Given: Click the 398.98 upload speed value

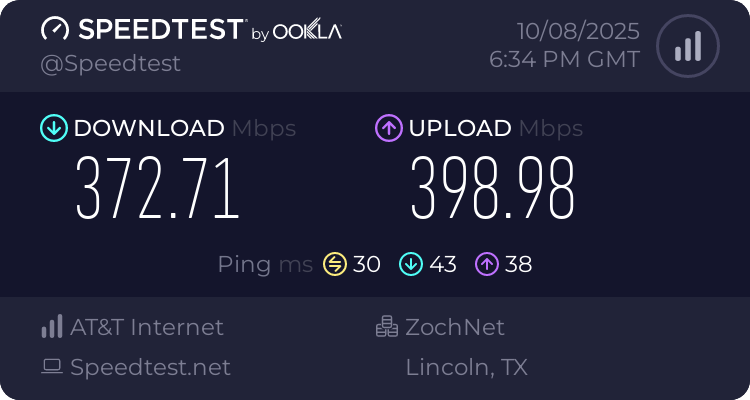Looking at the screenshot, I should pos(493,189).
